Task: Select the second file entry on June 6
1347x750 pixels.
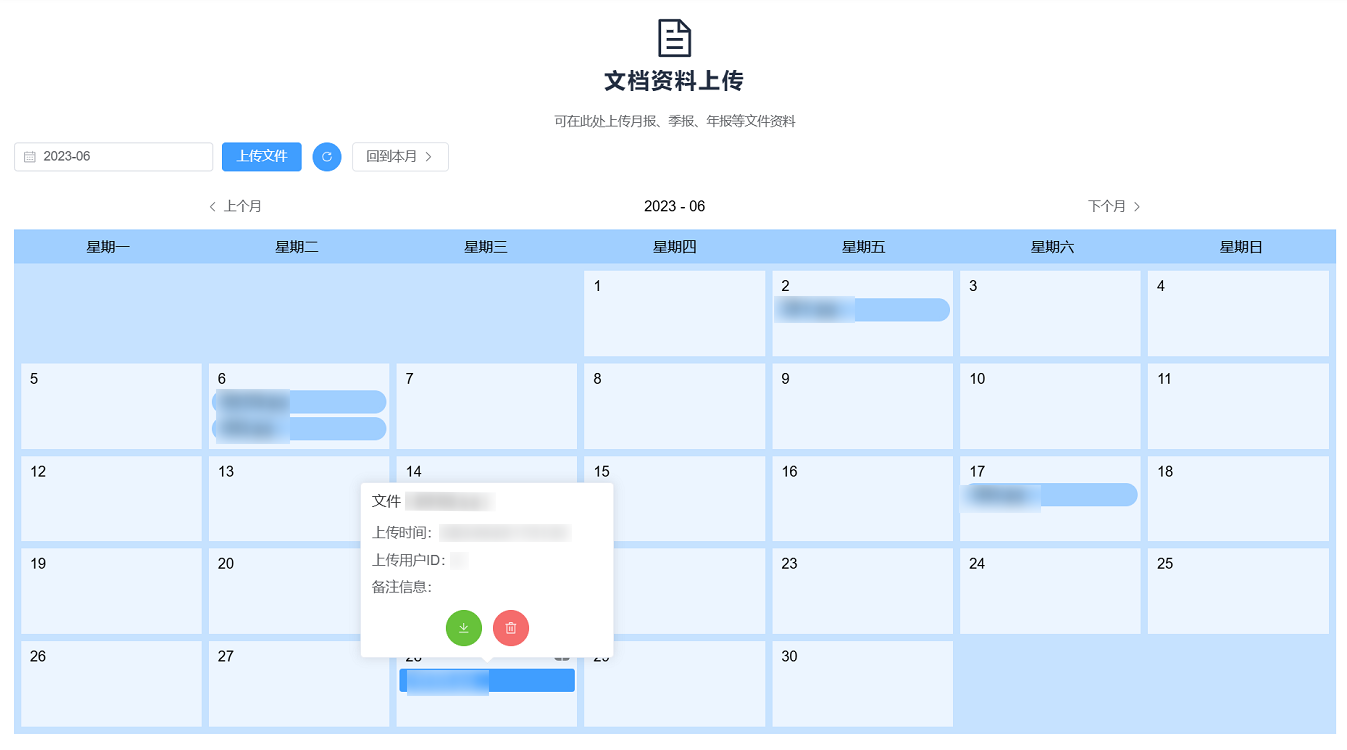Action: 298,430
